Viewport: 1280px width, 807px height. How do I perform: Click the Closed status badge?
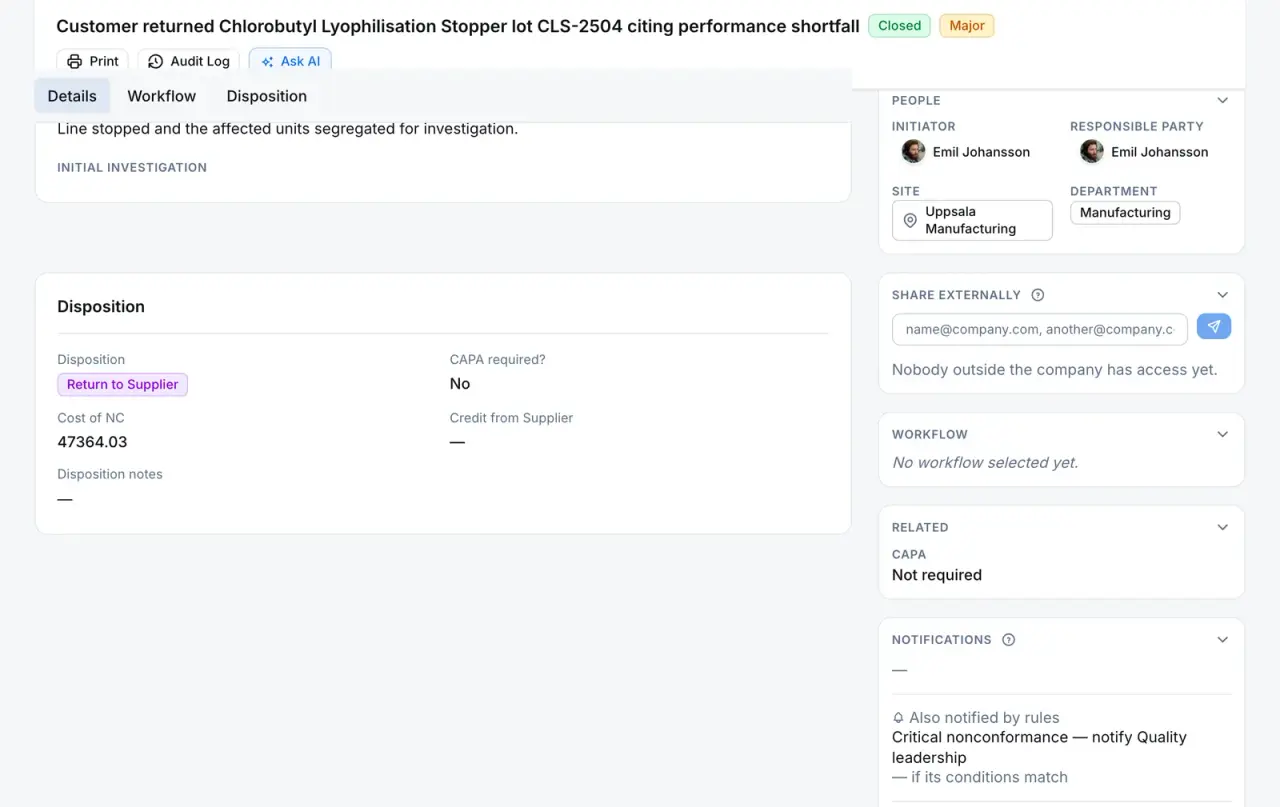[899, 26]
